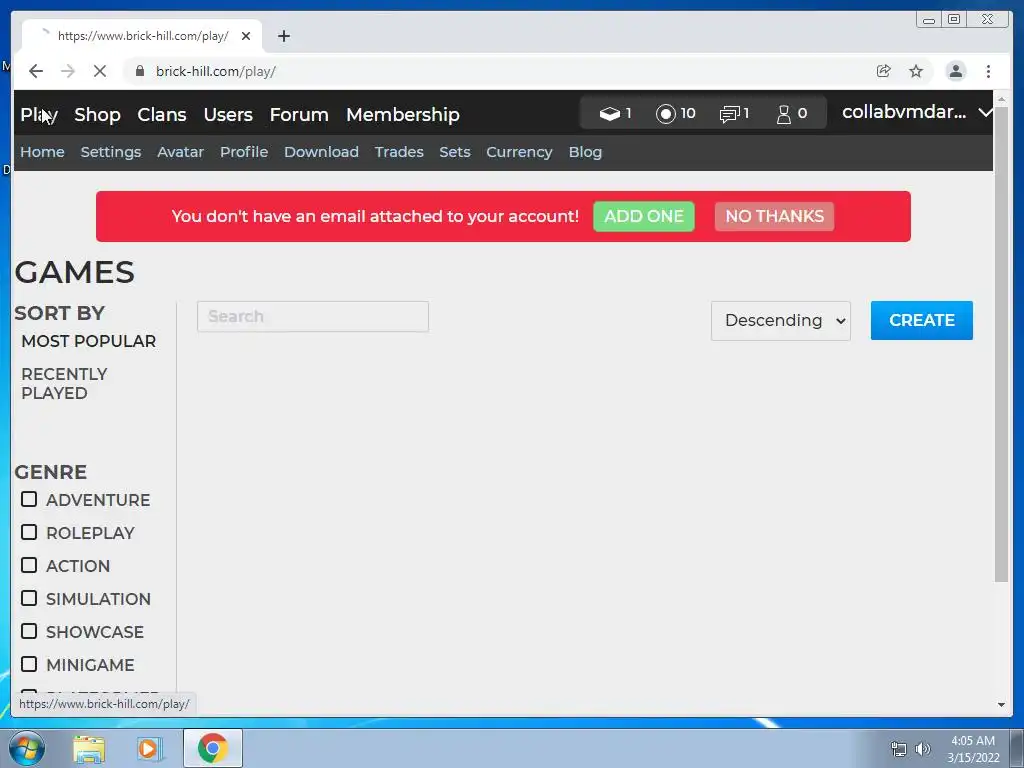Open Windows Media Player from taskbar
Viewport: 1024px width, 768px height.
pyautogui.click(x=148, y=748)
